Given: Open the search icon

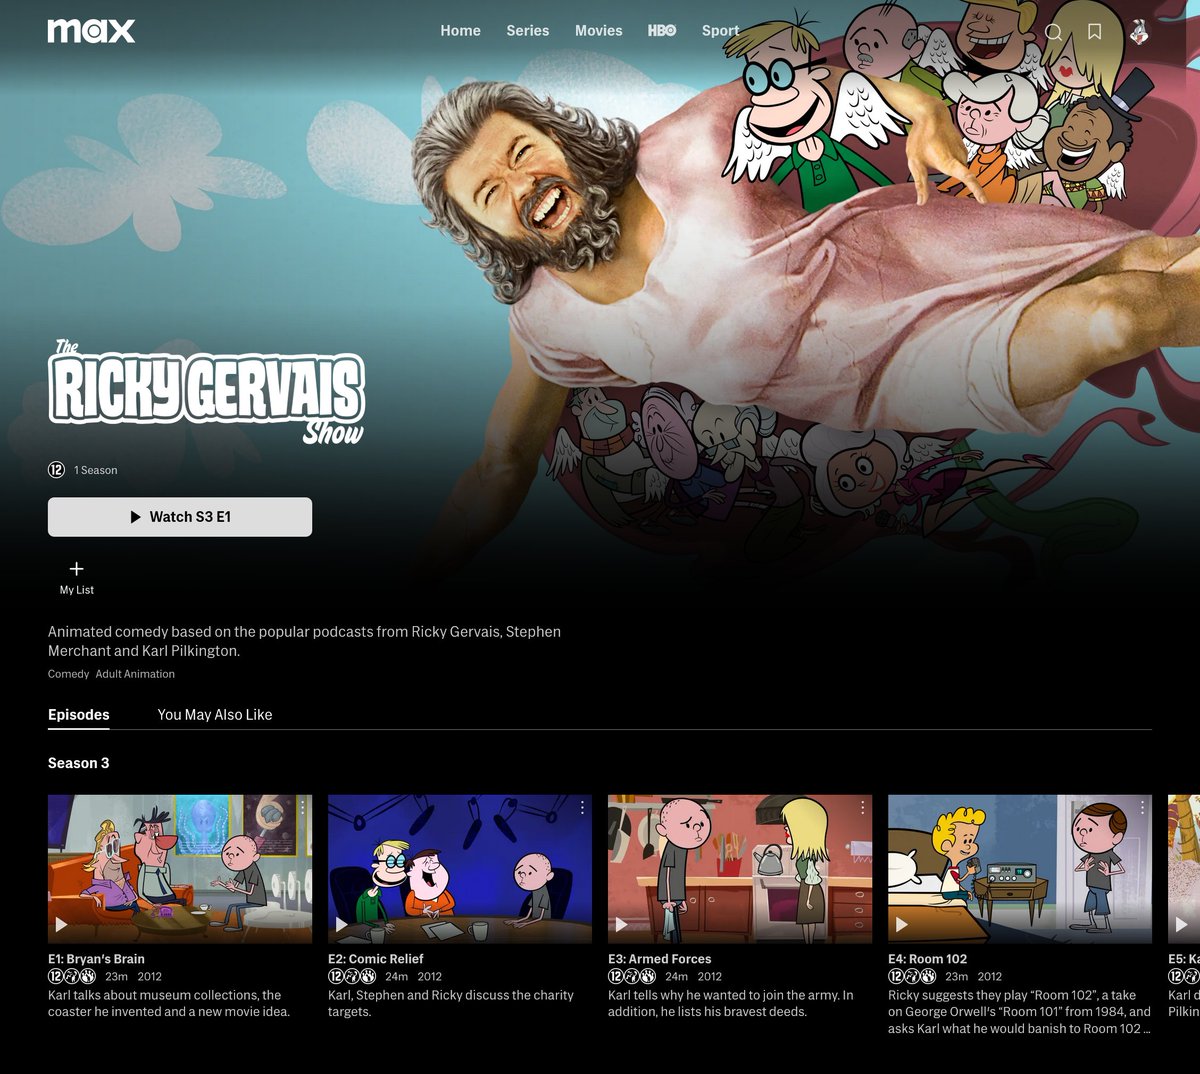Looking at the screenshot, I should pyautogui.click(x=1053, y=32).
